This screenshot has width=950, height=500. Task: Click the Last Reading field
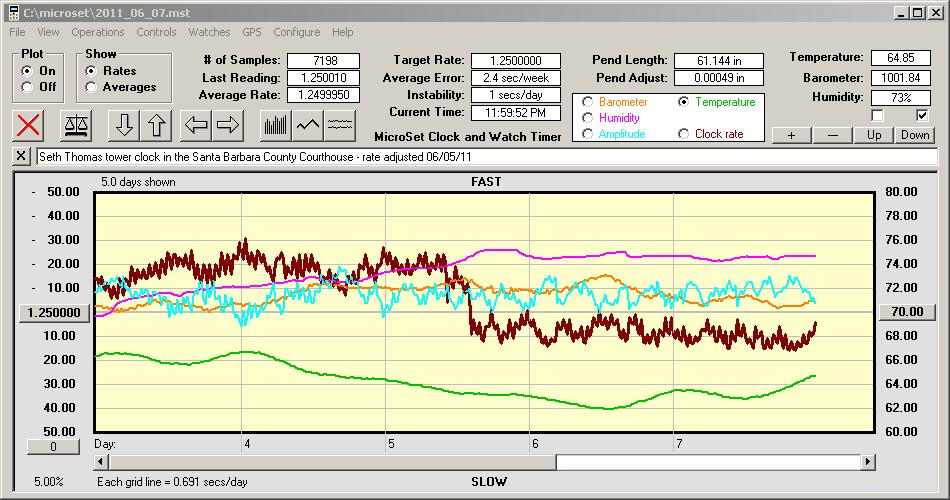tap(324, 78)
